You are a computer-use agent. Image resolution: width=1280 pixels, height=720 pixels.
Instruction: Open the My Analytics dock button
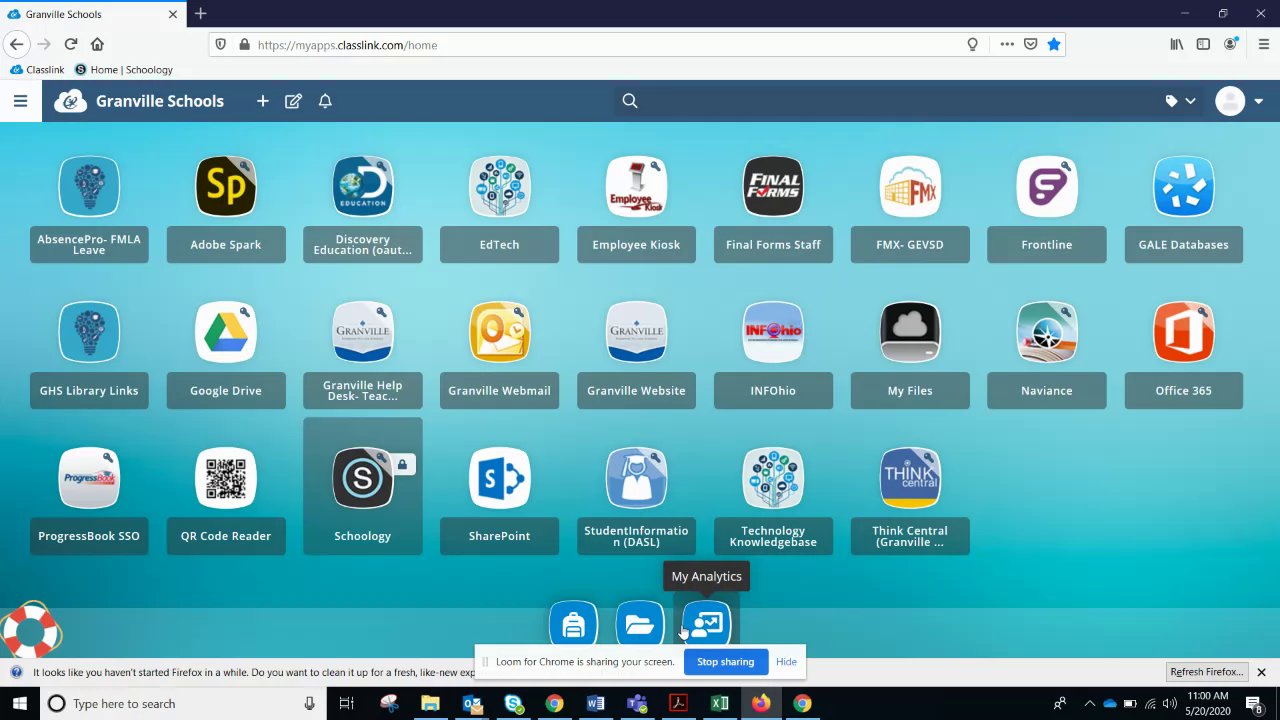(x=707, y=626)
